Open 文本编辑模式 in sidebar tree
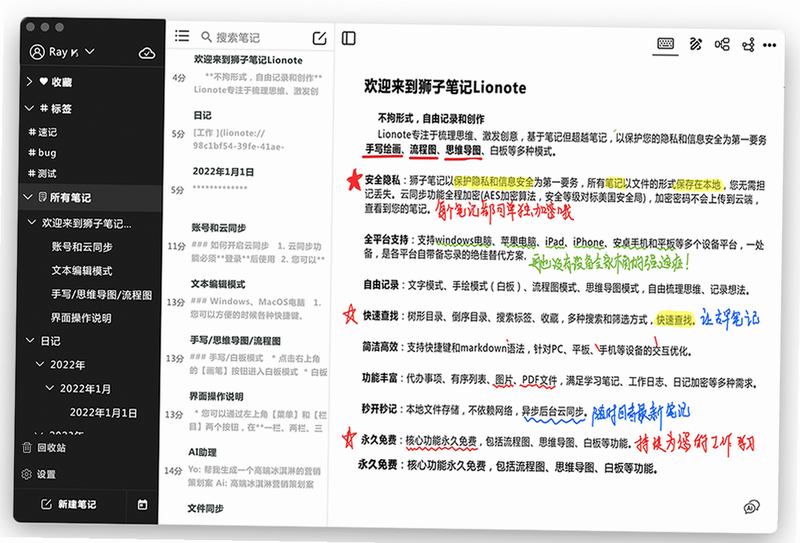 82,270
